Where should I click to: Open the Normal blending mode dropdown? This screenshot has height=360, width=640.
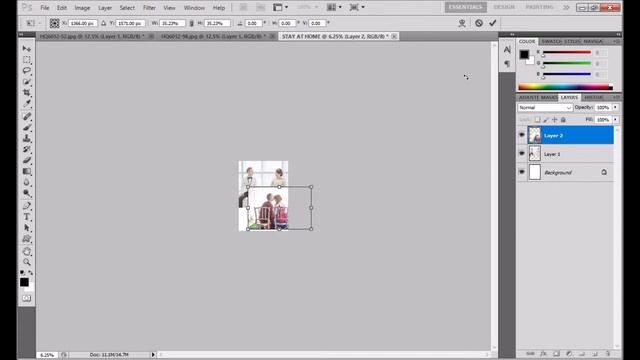[x=545, y=107]
